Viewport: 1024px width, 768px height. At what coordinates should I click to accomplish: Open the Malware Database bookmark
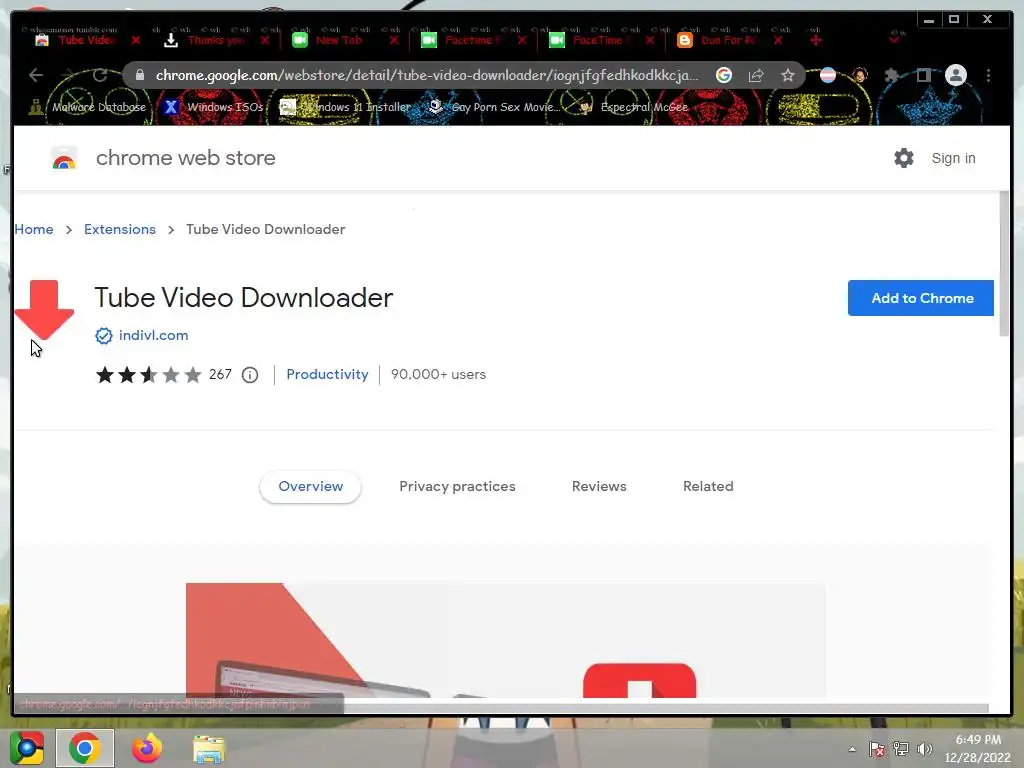click(89, 107)
